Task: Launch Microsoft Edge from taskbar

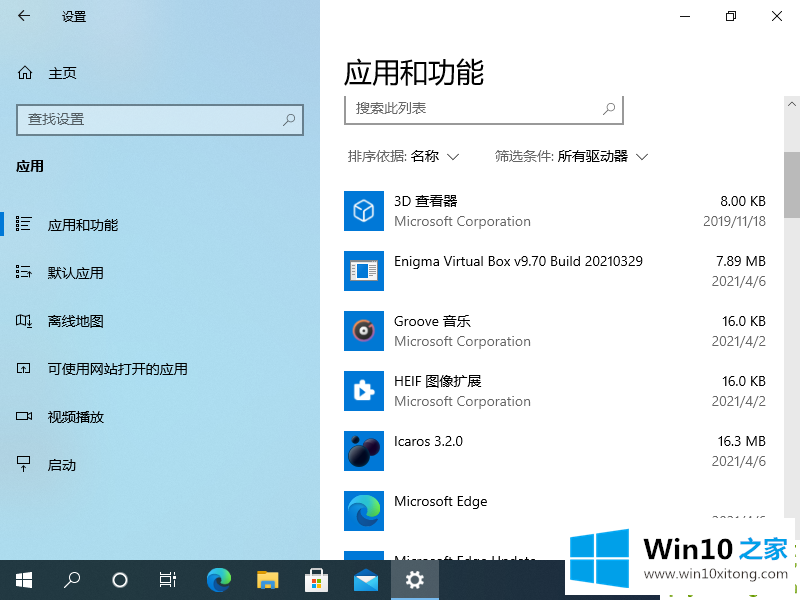Action: [x=219, y=580]
